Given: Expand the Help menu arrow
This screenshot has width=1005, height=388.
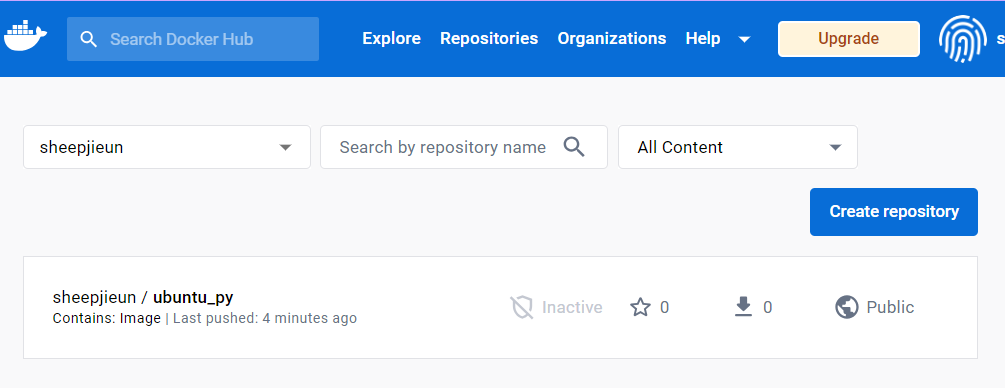Looking at the screenshot, I should (744, 39).
